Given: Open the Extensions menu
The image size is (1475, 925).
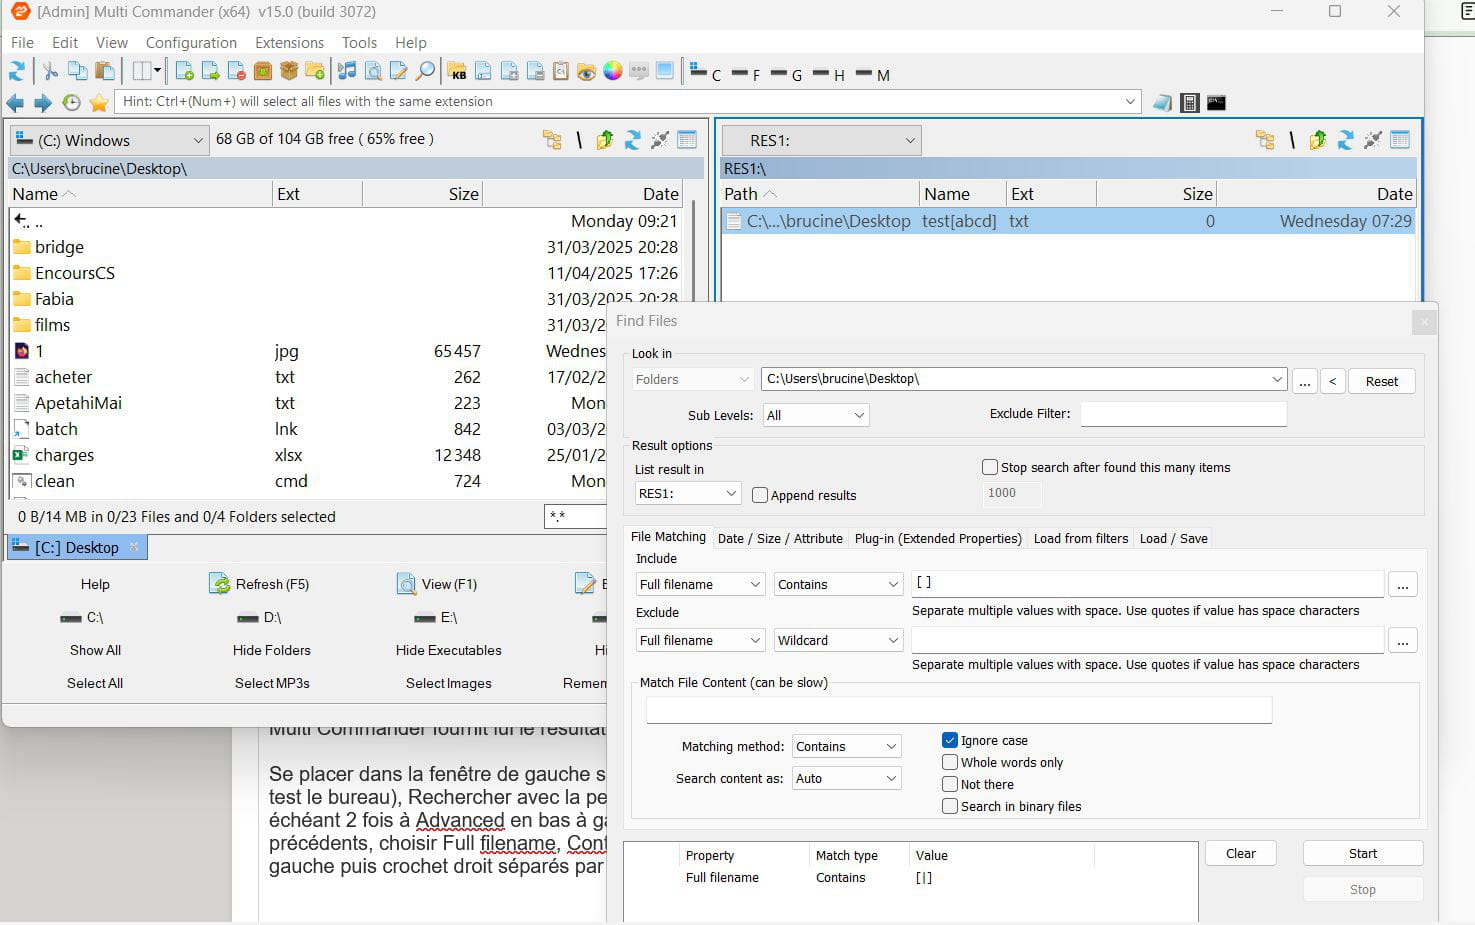Looking at the screenshot, I should coord(289,42).
